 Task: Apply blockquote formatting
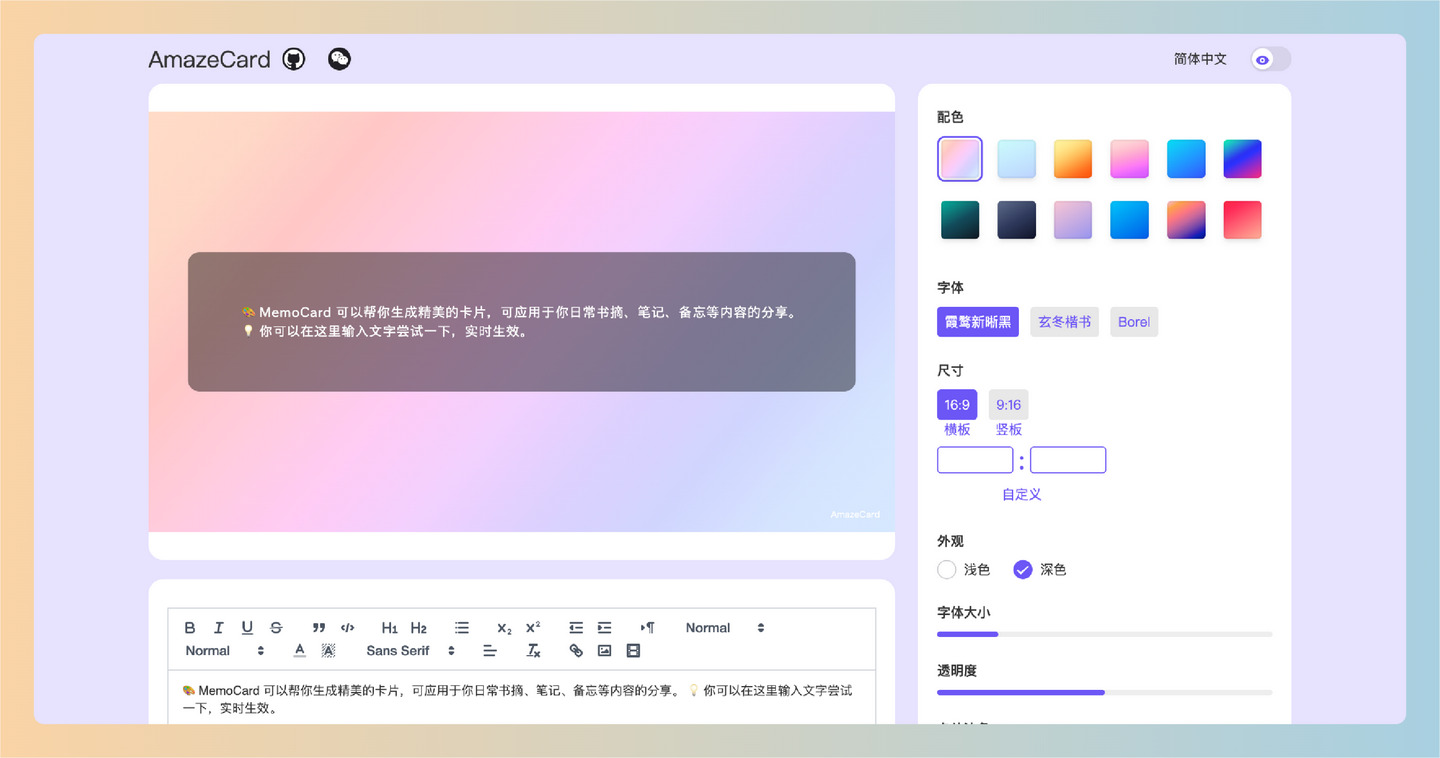click(x=319, y=628)
